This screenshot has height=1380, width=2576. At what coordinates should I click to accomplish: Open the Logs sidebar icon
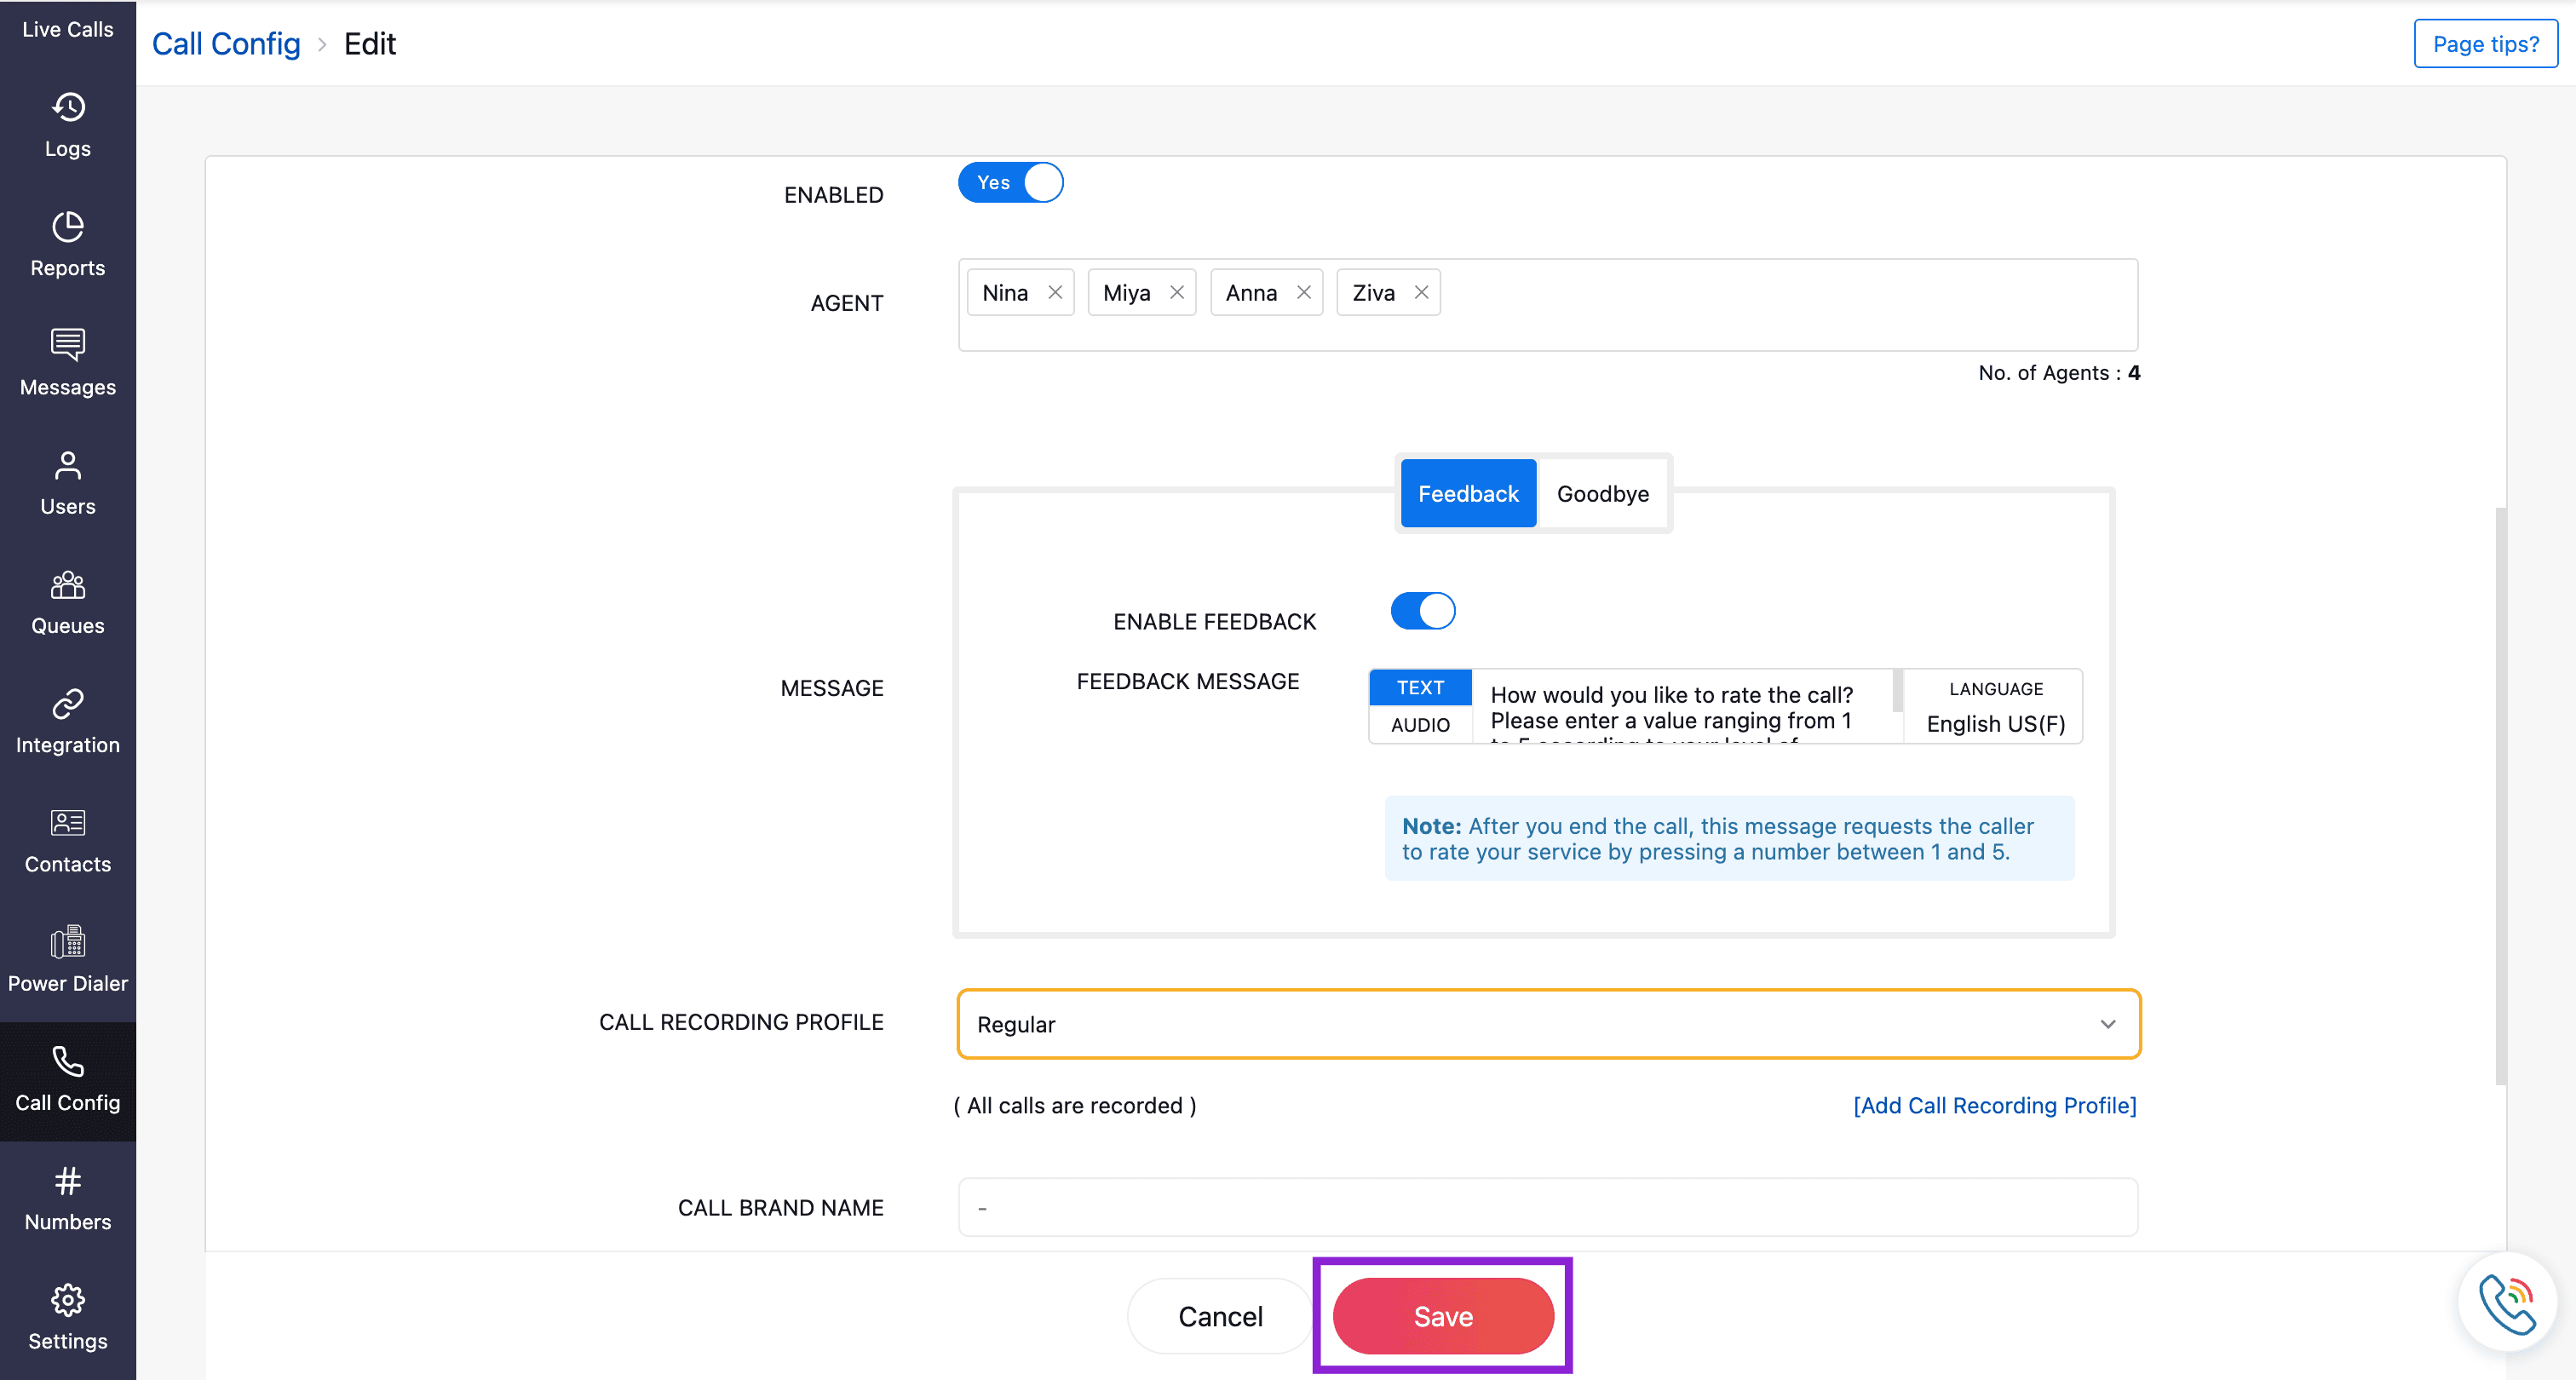(x=67, y=108)
